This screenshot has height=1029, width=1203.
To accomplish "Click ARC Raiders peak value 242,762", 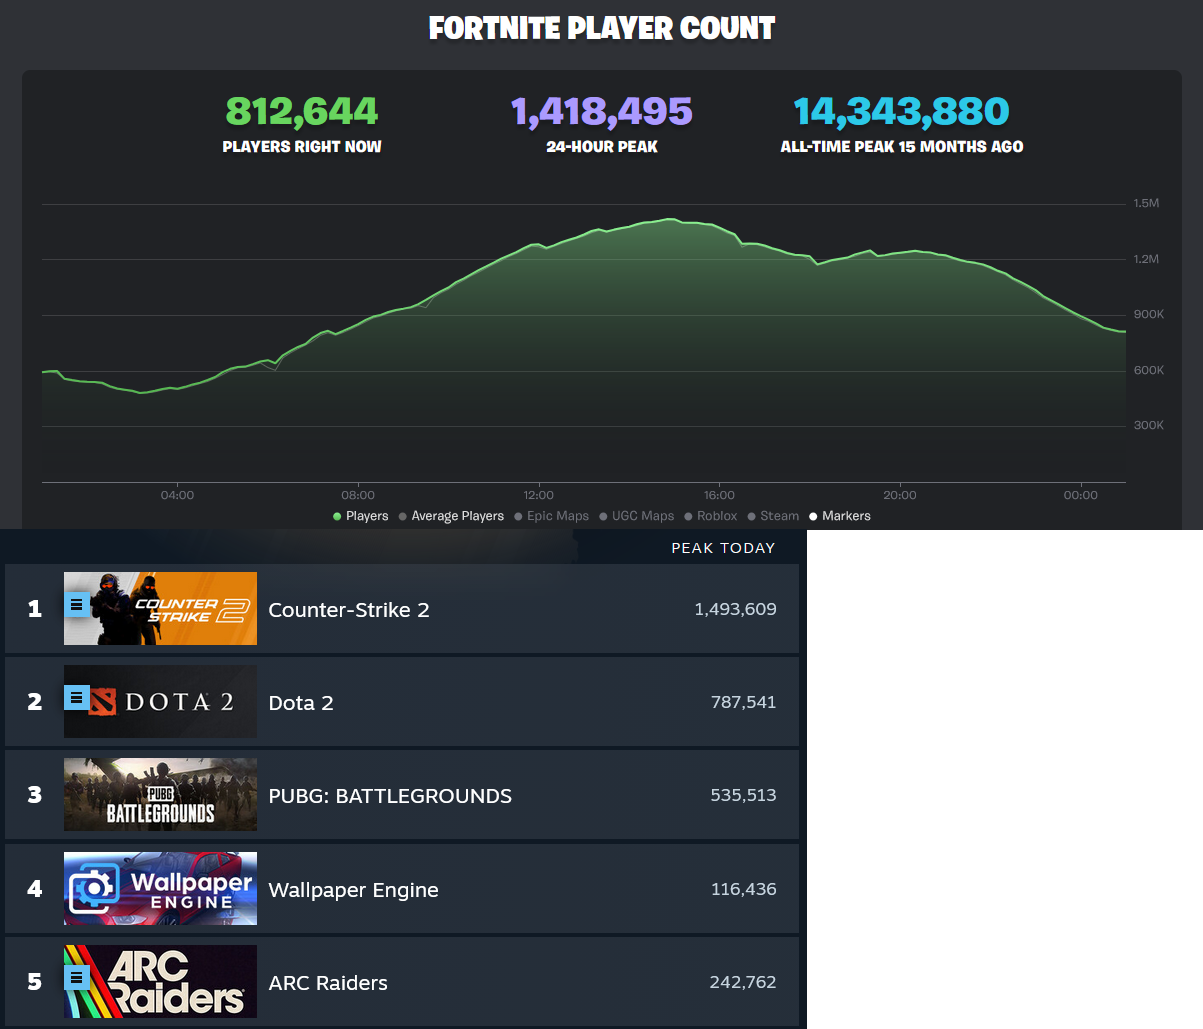I will [743, 982].
